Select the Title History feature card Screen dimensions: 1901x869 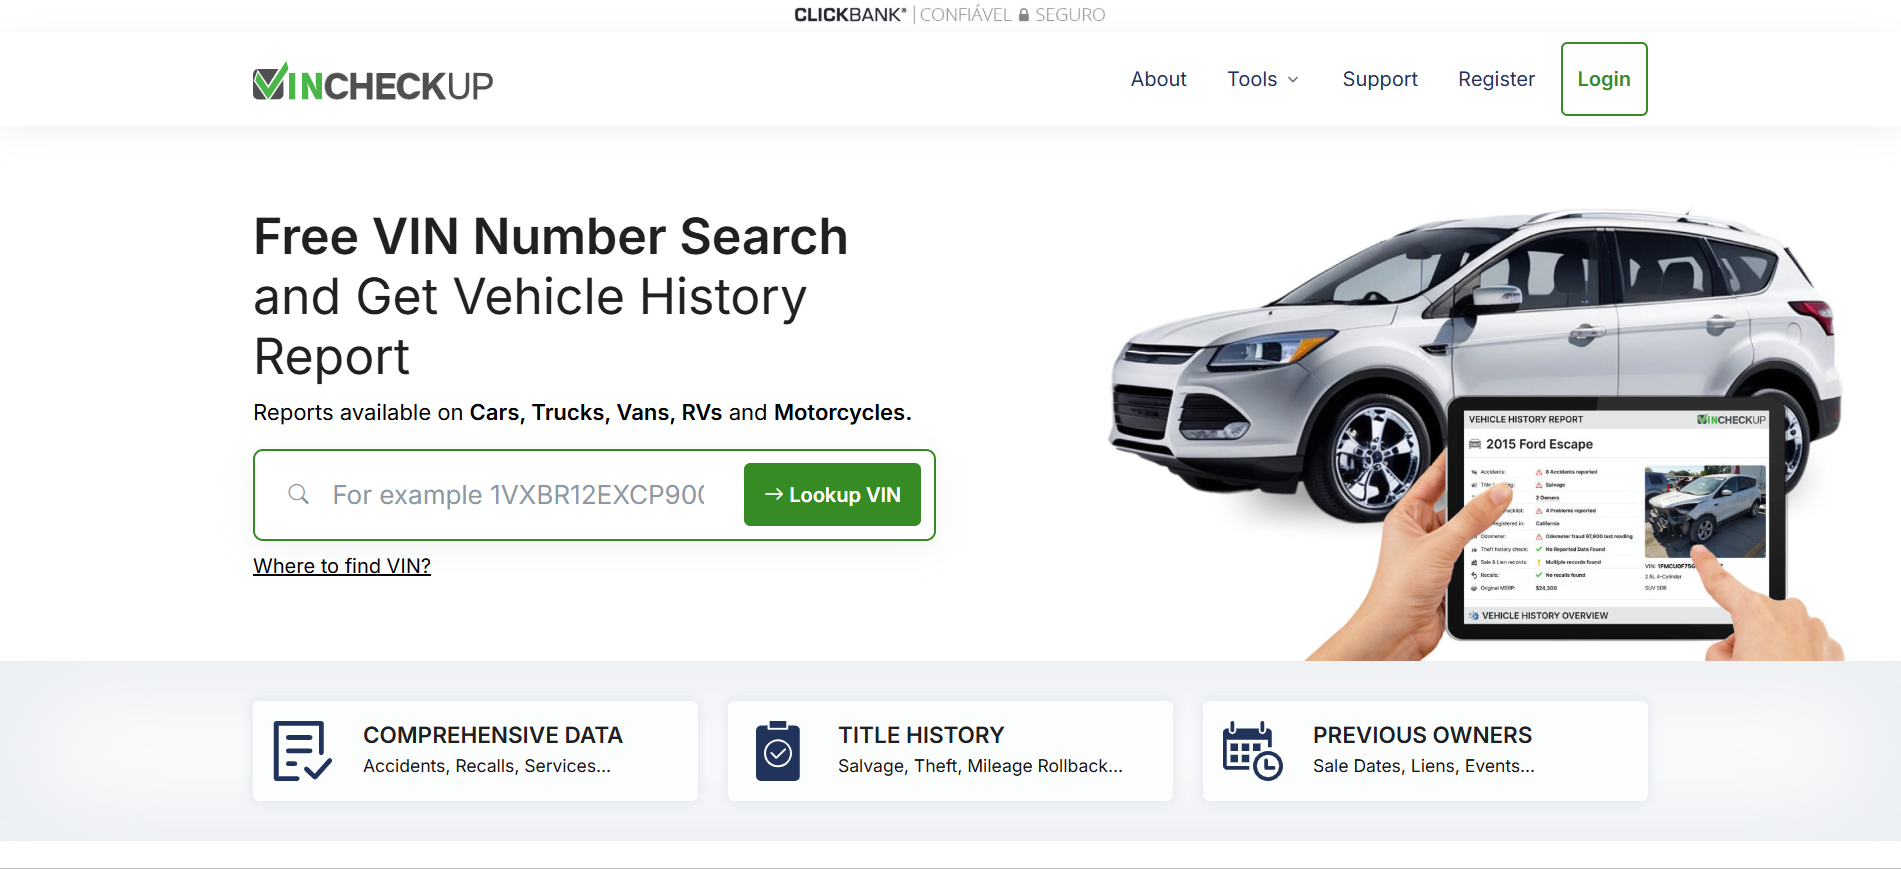click(950, 751)
